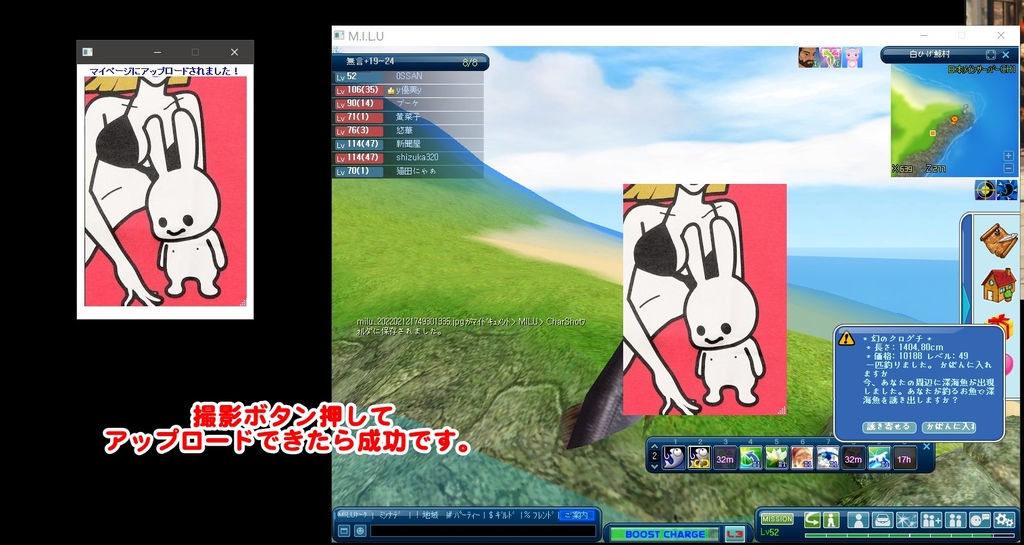The image size is (1024, 545).
Task: Activate the lotus flower skill in slot 5
Action: 777,458
